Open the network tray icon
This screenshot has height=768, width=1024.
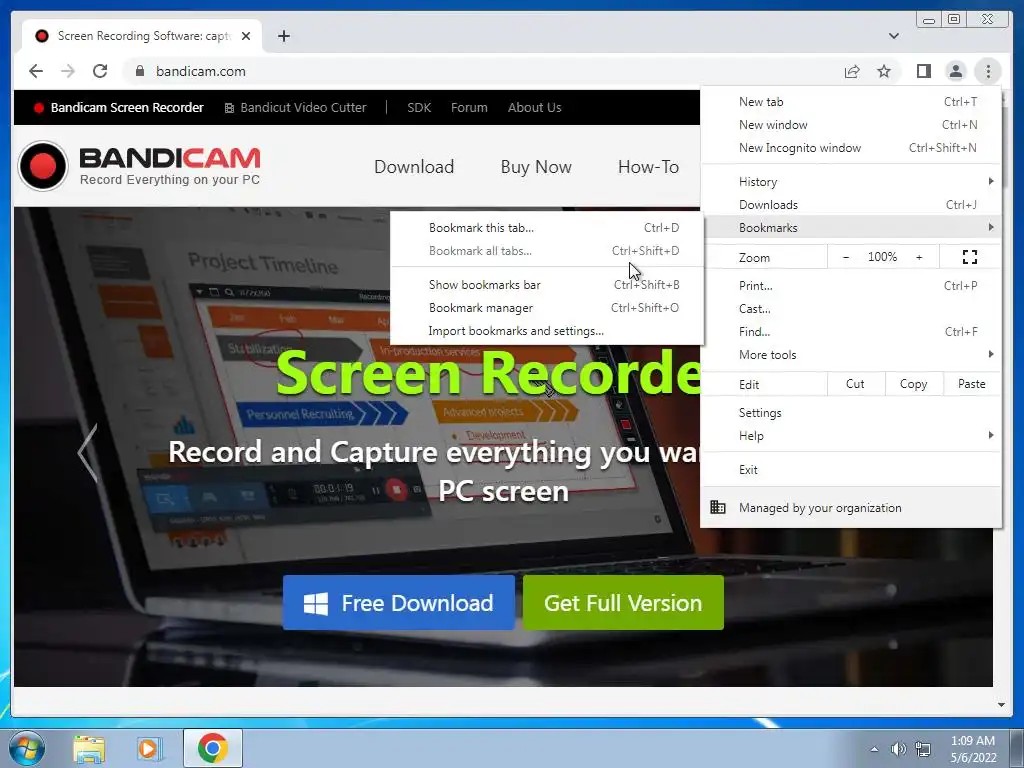click(x=923, y=749)
